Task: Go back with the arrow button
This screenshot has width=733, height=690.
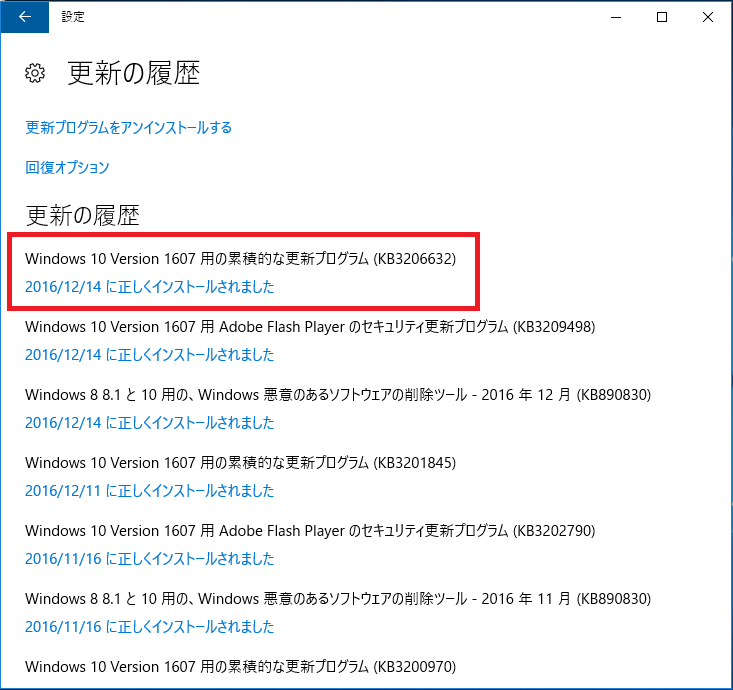Action: tap(25, 17)
